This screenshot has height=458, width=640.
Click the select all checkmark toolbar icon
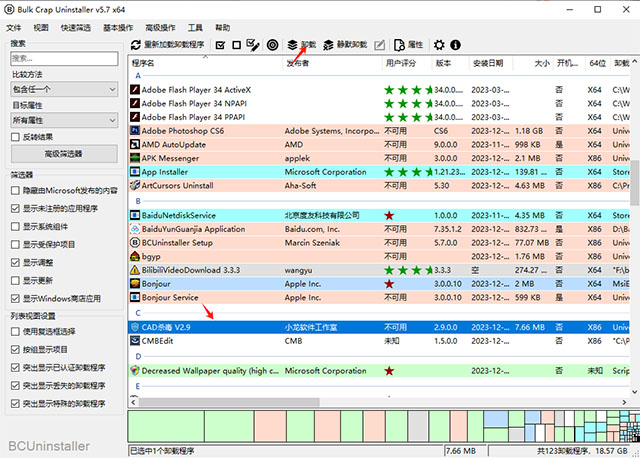pyautogui.click(x=219, y=45)
